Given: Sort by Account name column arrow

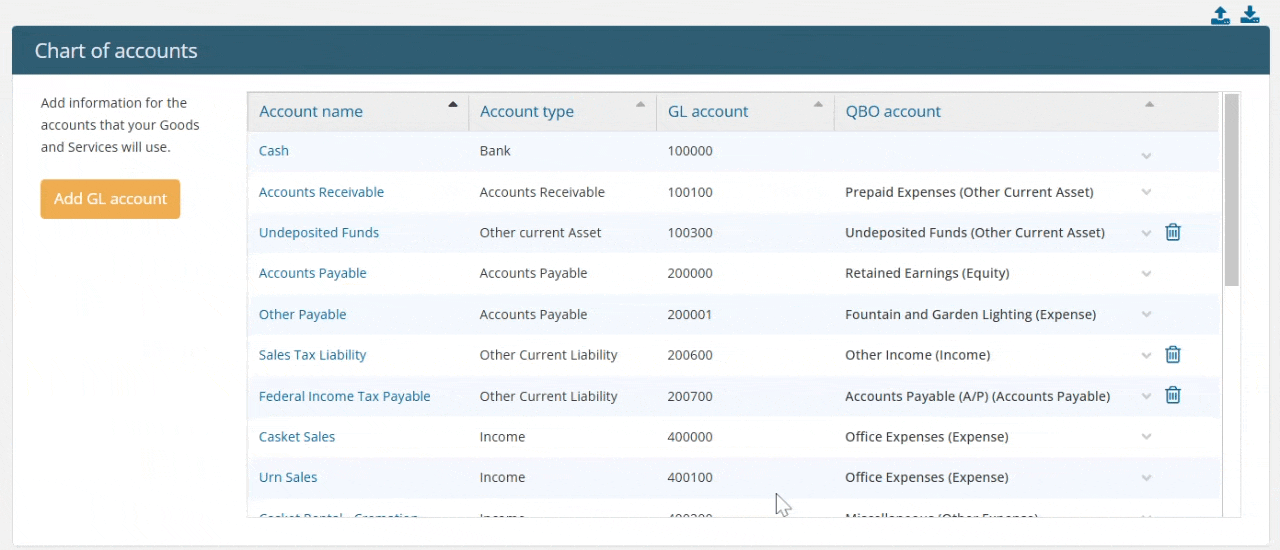Looking at the screenshot, I should [453, 104].
